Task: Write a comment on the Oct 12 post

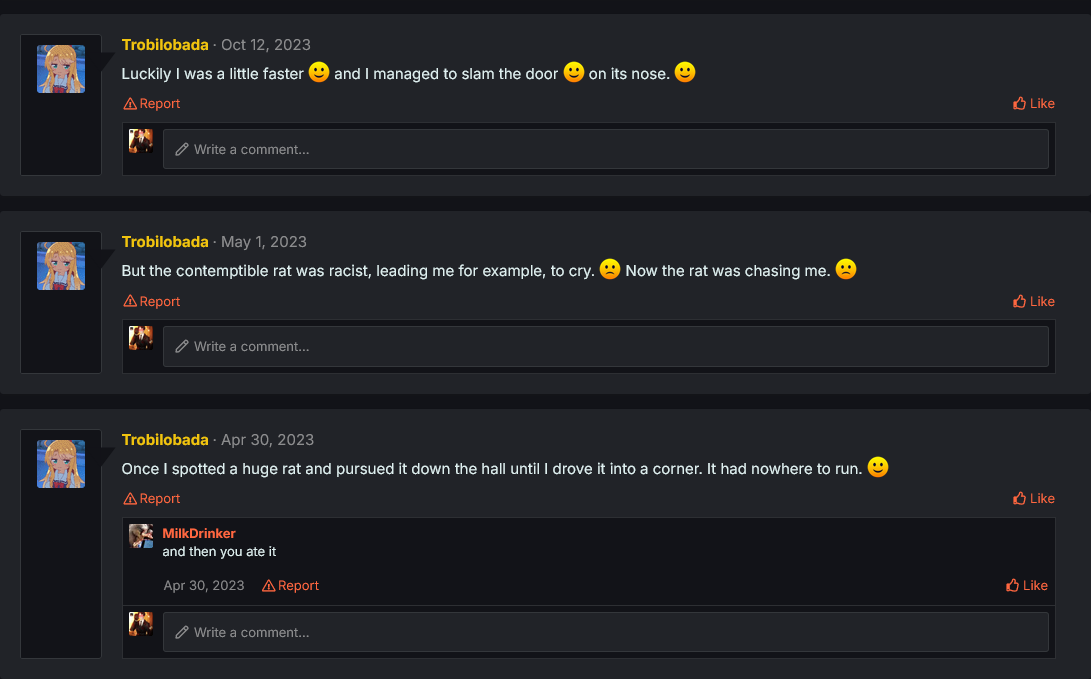Action: pyautogui.click(x=605, y=150)
